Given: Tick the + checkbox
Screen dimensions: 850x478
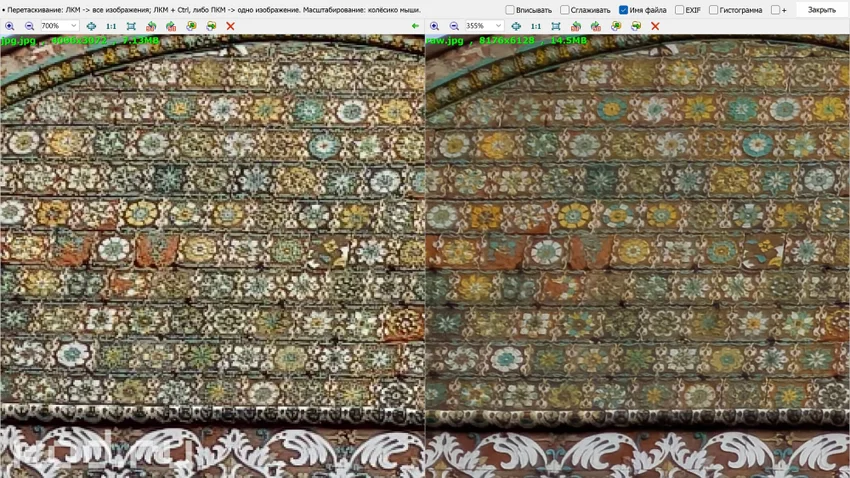Looking at the screenshot, I should tap(776, 10).
